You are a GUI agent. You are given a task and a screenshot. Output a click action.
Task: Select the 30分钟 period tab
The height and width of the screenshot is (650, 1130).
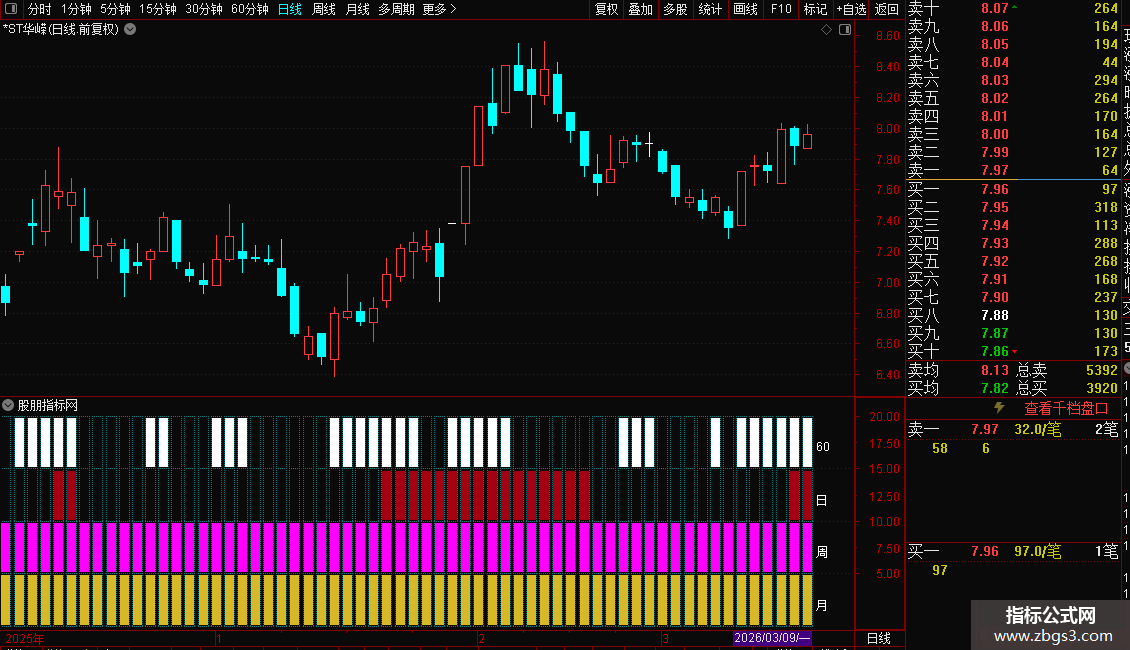tap(204, 9)
